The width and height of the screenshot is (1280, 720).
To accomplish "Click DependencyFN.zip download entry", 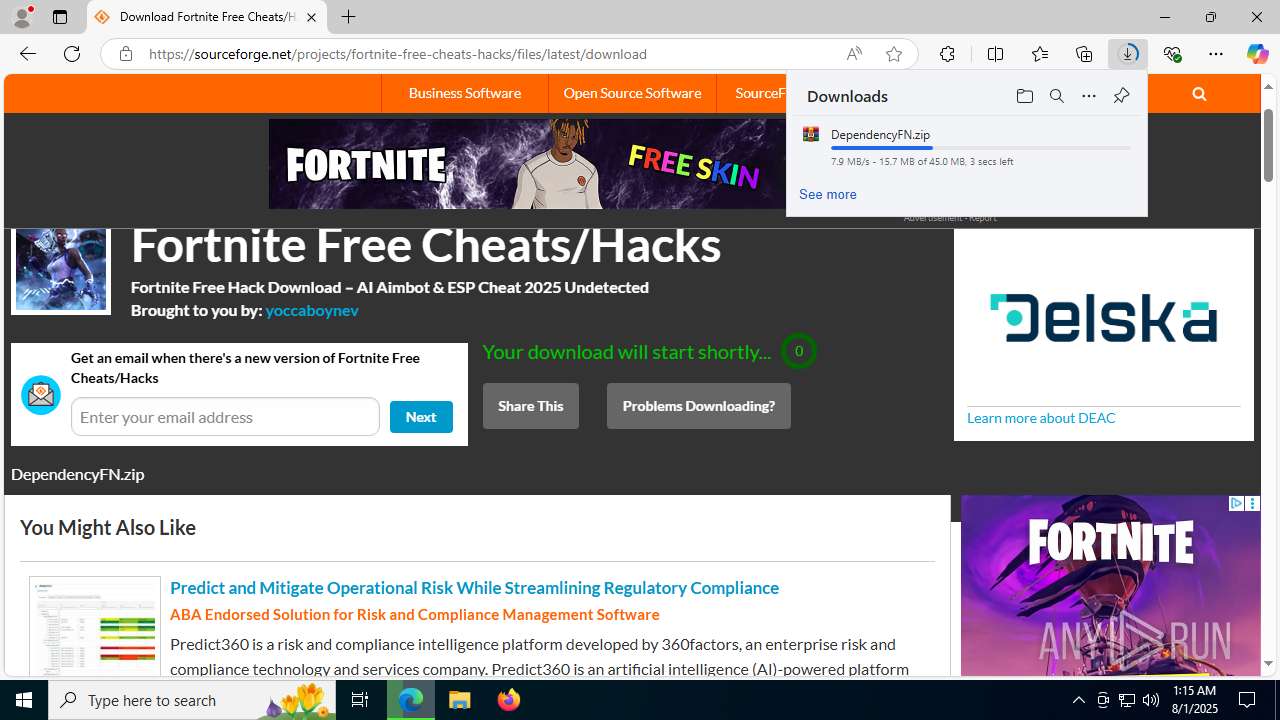I will point(966,147).
